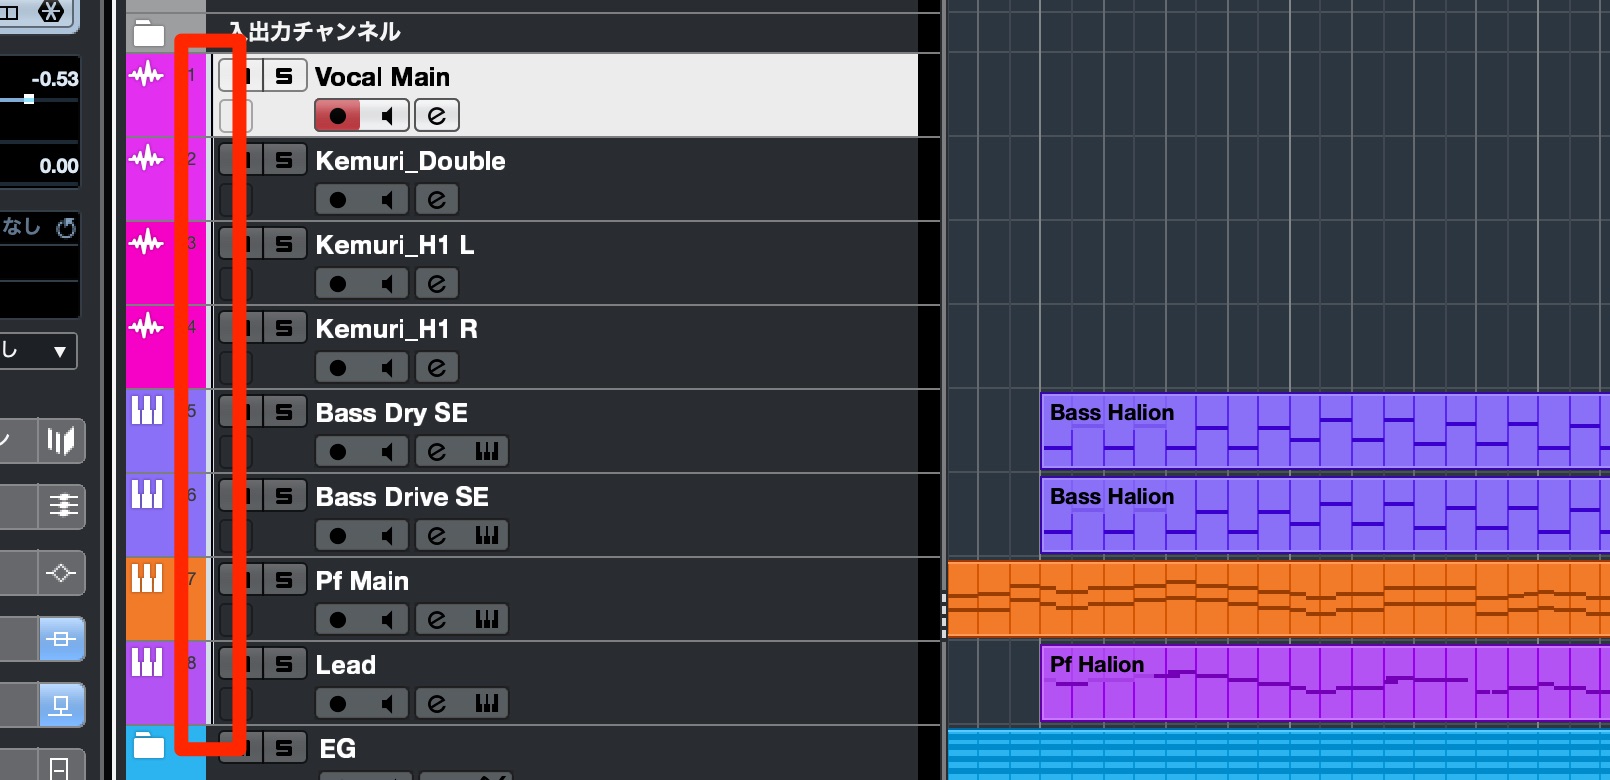Open channel settings for Kemuri_Double
Viewport: 1610px width, 780px height.
point(437,200)
